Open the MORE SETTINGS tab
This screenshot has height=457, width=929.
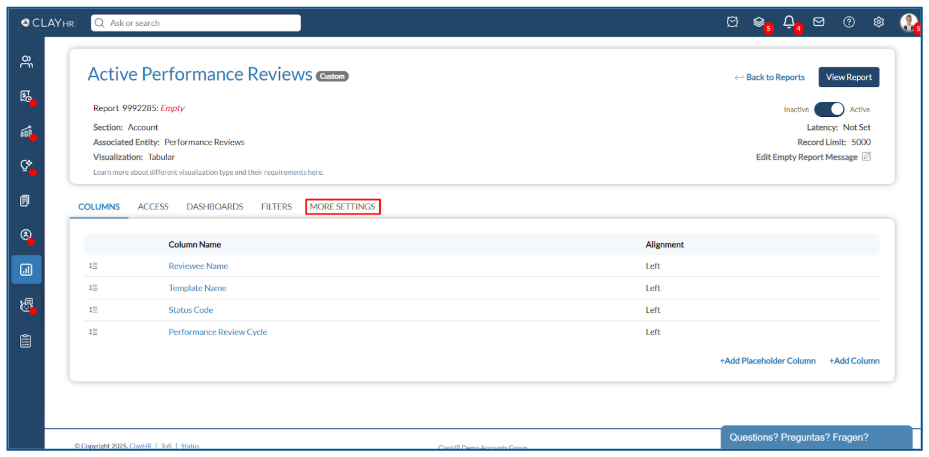[342, 207]
